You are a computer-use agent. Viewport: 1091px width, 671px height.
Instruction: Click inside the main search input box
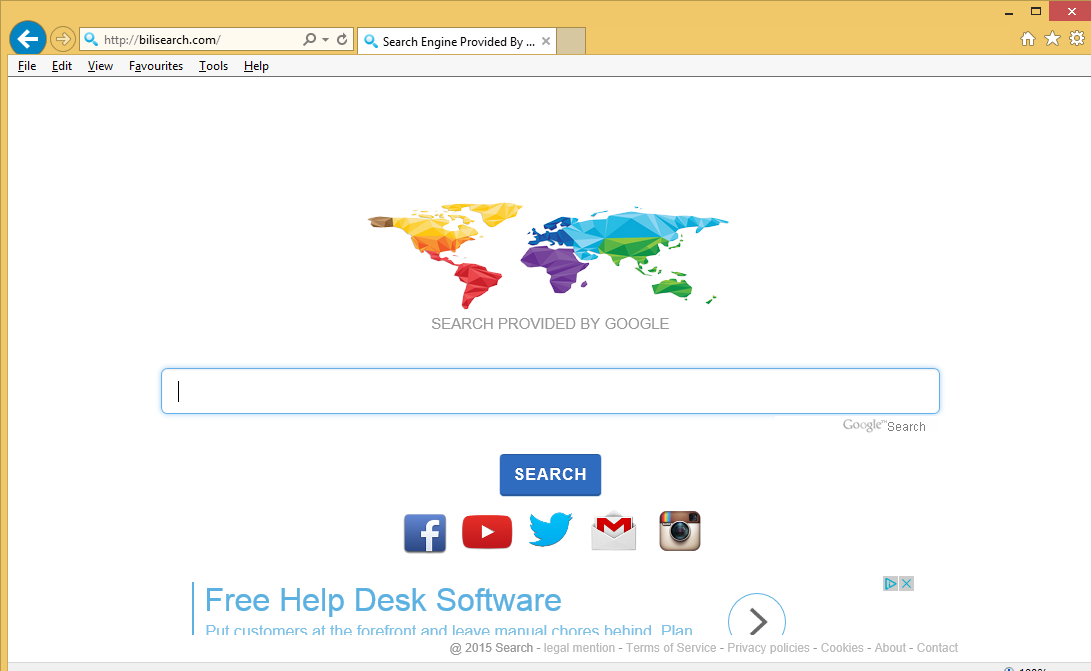550,391
